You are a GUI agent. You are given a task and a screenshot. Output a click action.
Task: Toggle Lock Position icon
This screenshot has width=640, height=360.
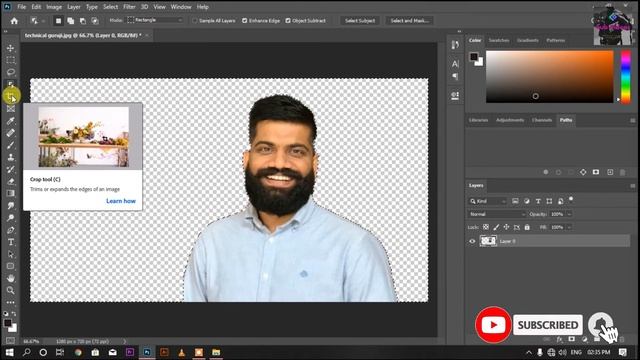(x=506, y=227)
